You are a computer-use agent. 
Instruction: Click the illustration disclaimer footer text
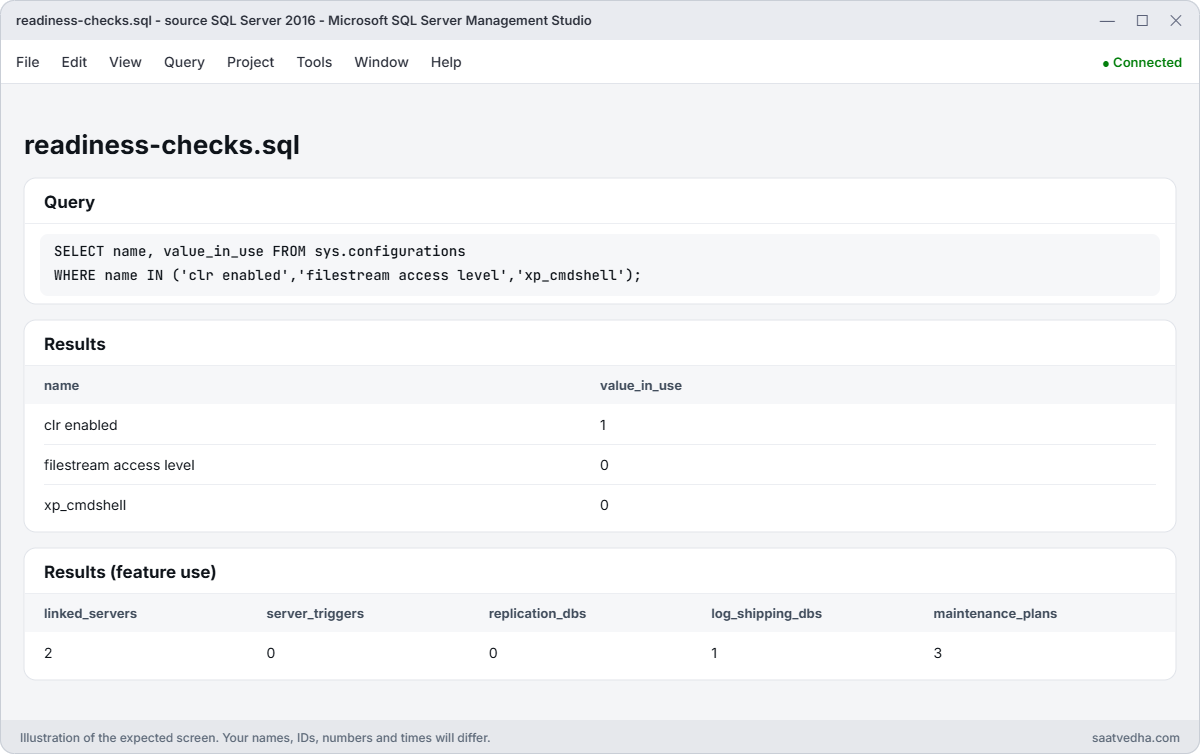(255, 738)
